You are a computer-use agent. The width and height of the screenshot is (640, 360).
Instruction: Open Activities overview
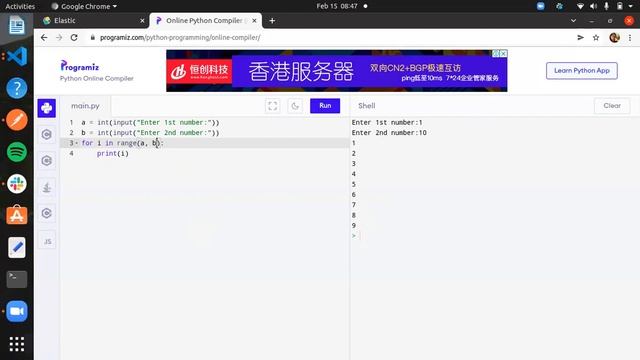point(20,6)
